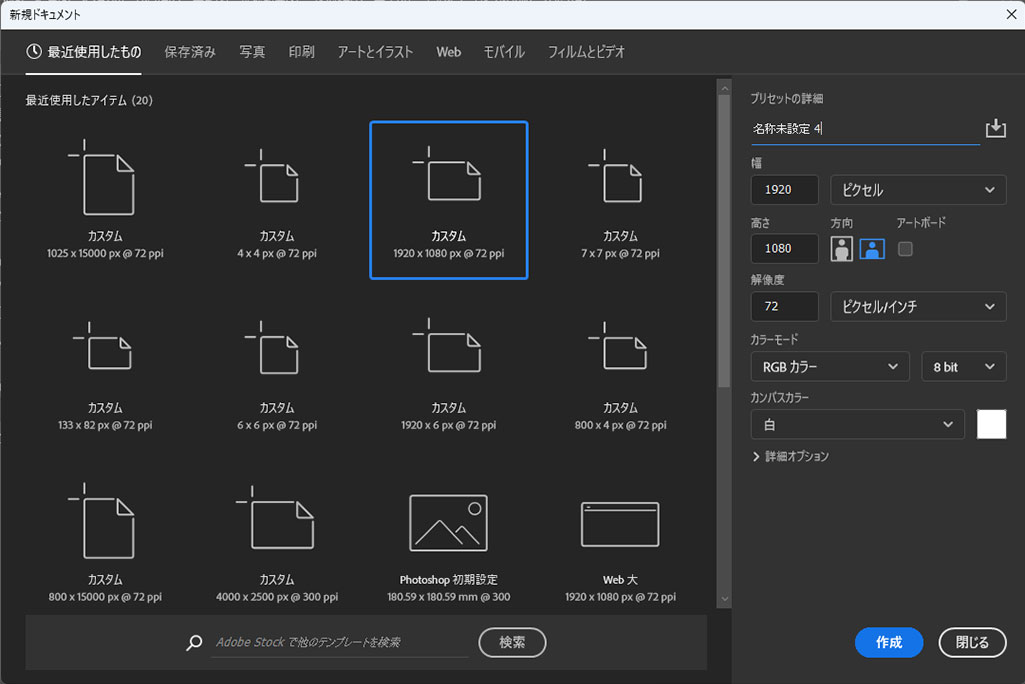Click the save preset icon
The image size is (1025, 684).
[x=996, y=128]
